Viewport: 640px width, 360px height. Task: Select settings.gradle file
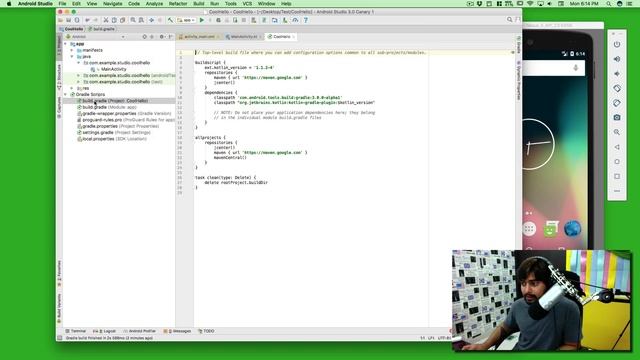point(114,133)
